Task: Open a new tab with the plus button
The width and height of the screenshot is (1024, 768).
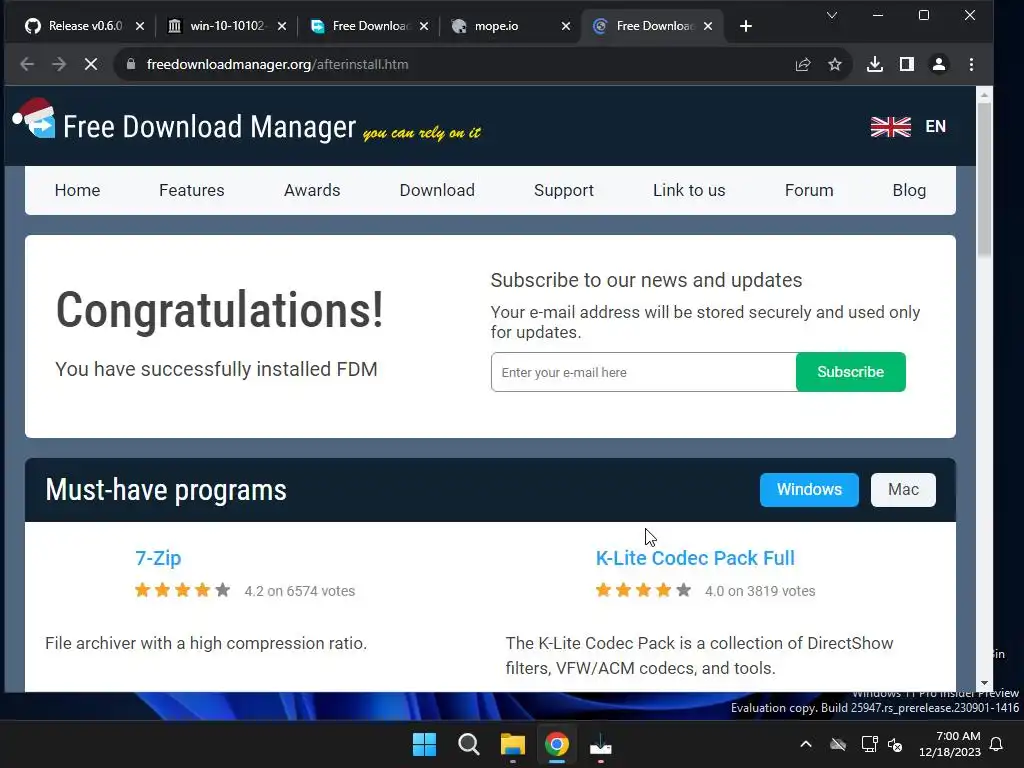Action: click(x=746, y=26)
